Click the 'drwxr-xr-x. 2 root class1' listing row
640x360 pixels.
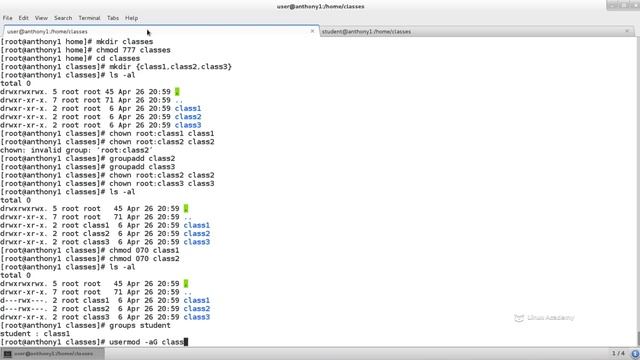(105, 225)
